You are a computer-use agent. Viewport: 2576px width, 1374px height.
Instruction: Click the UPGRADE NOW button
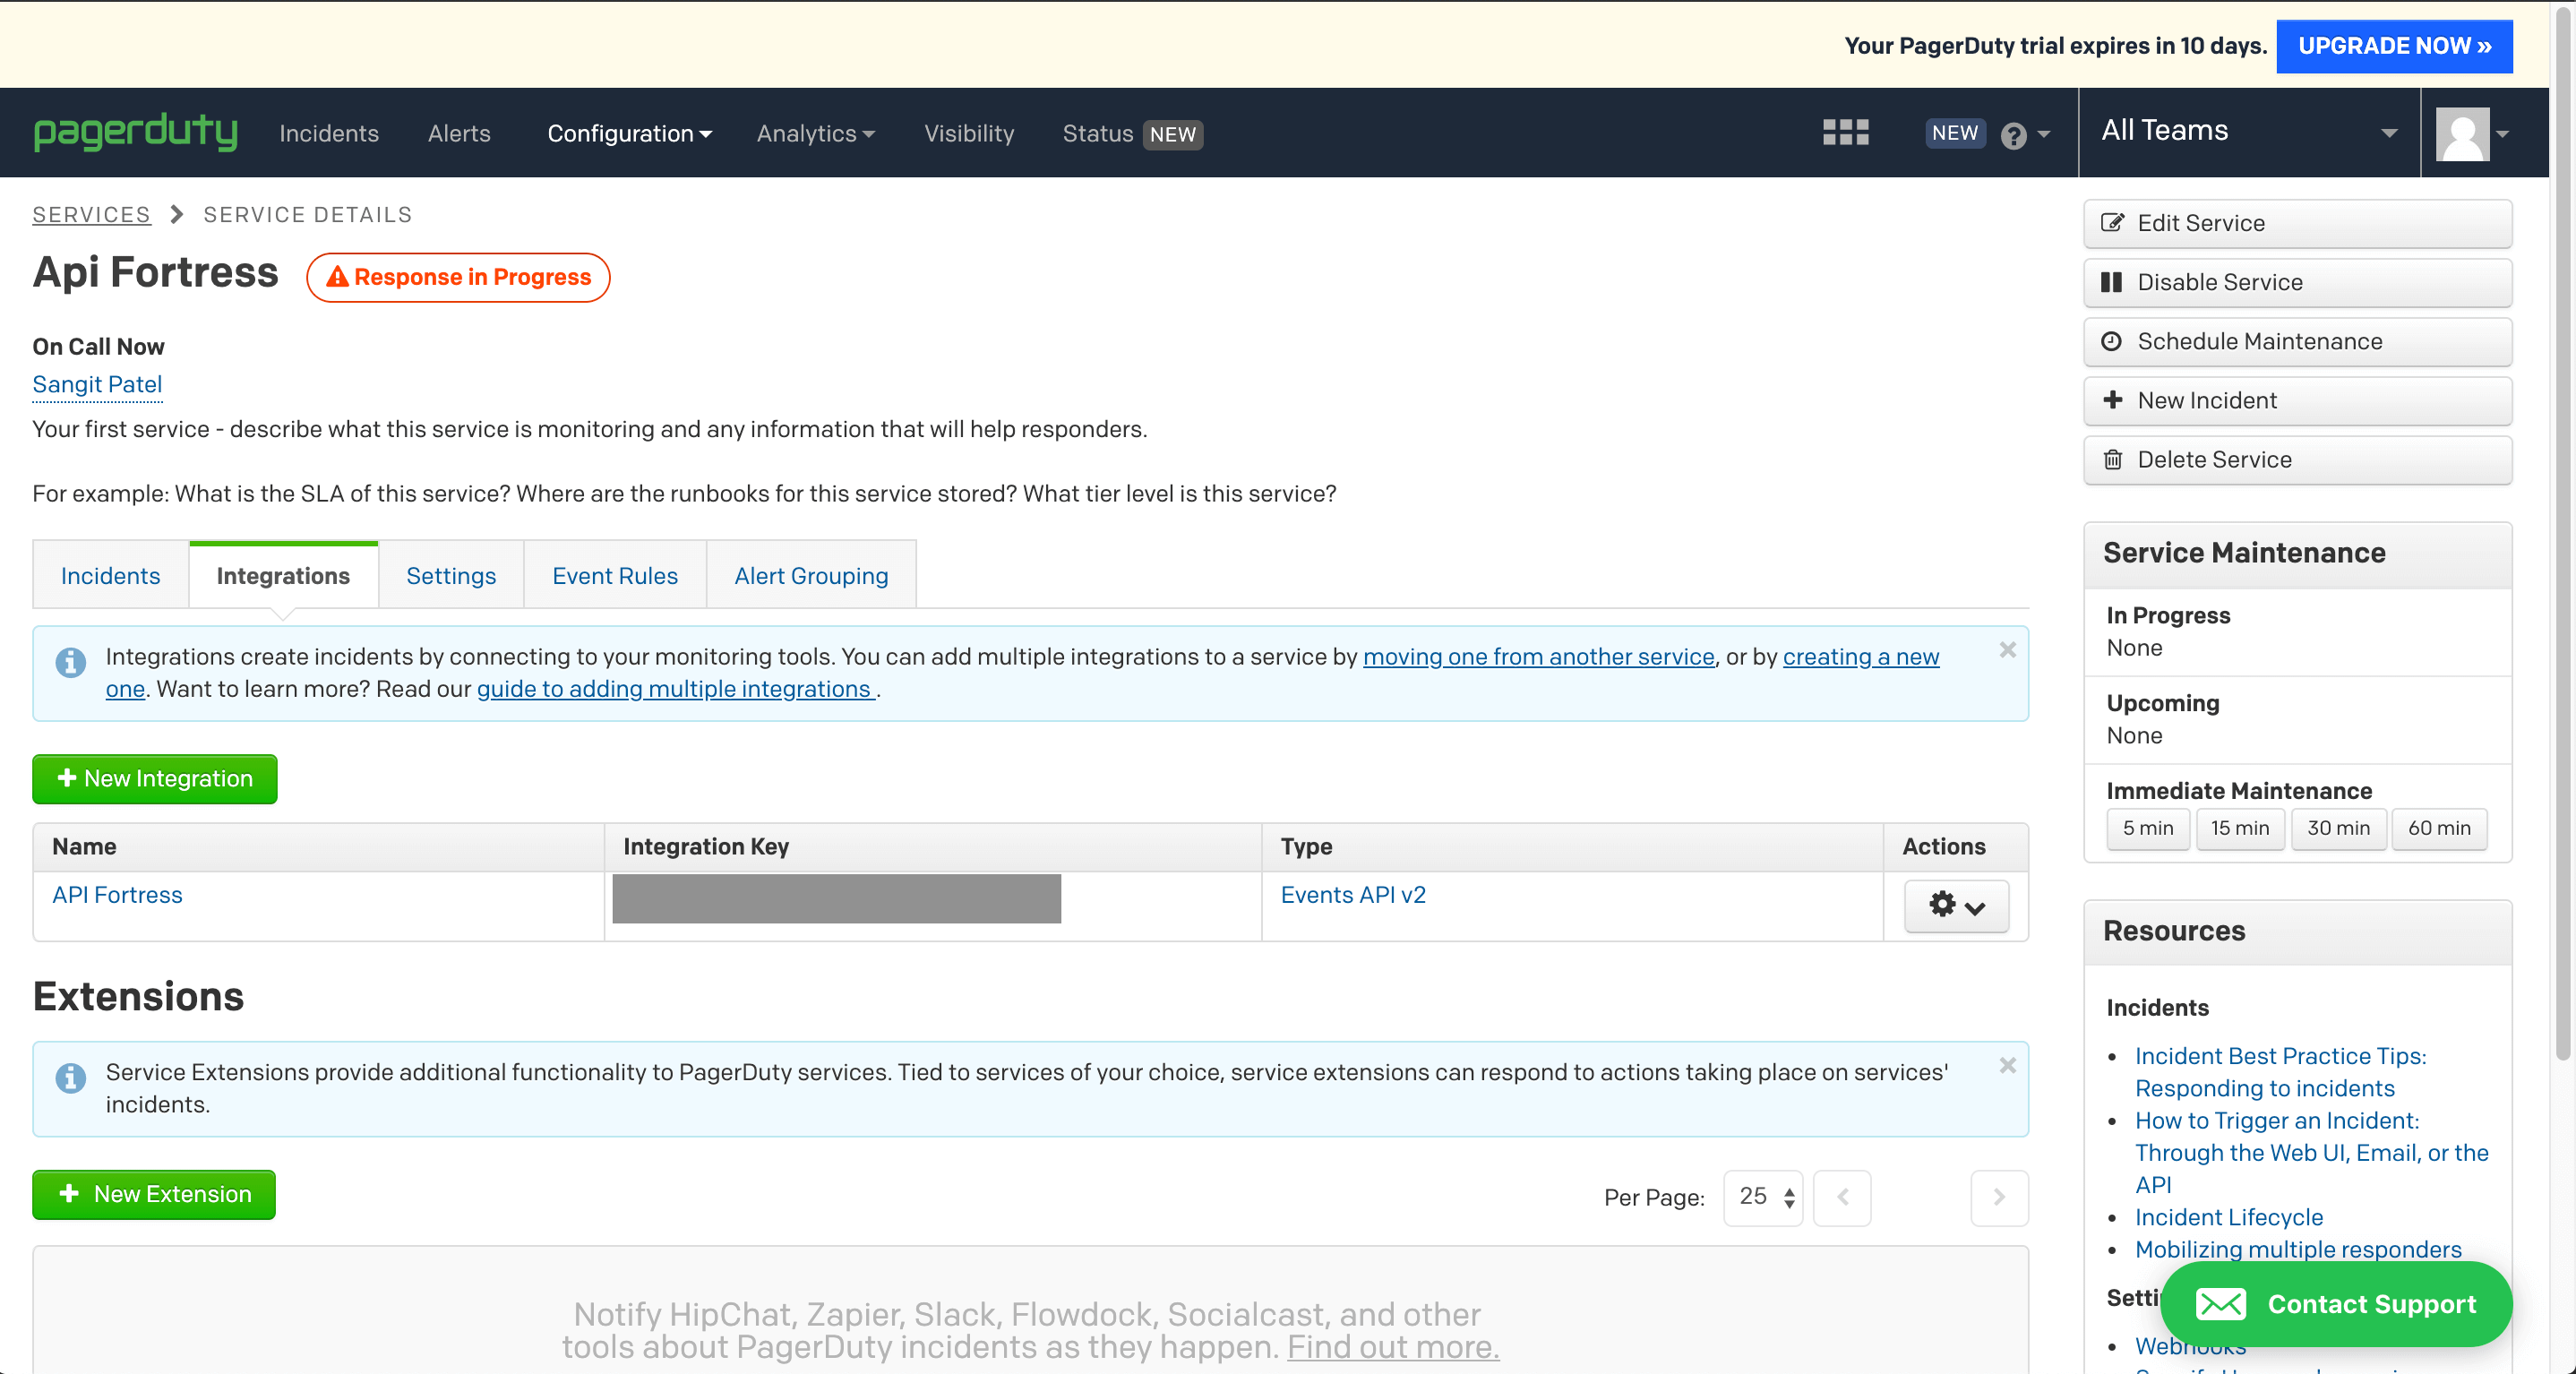point(2393,46)
